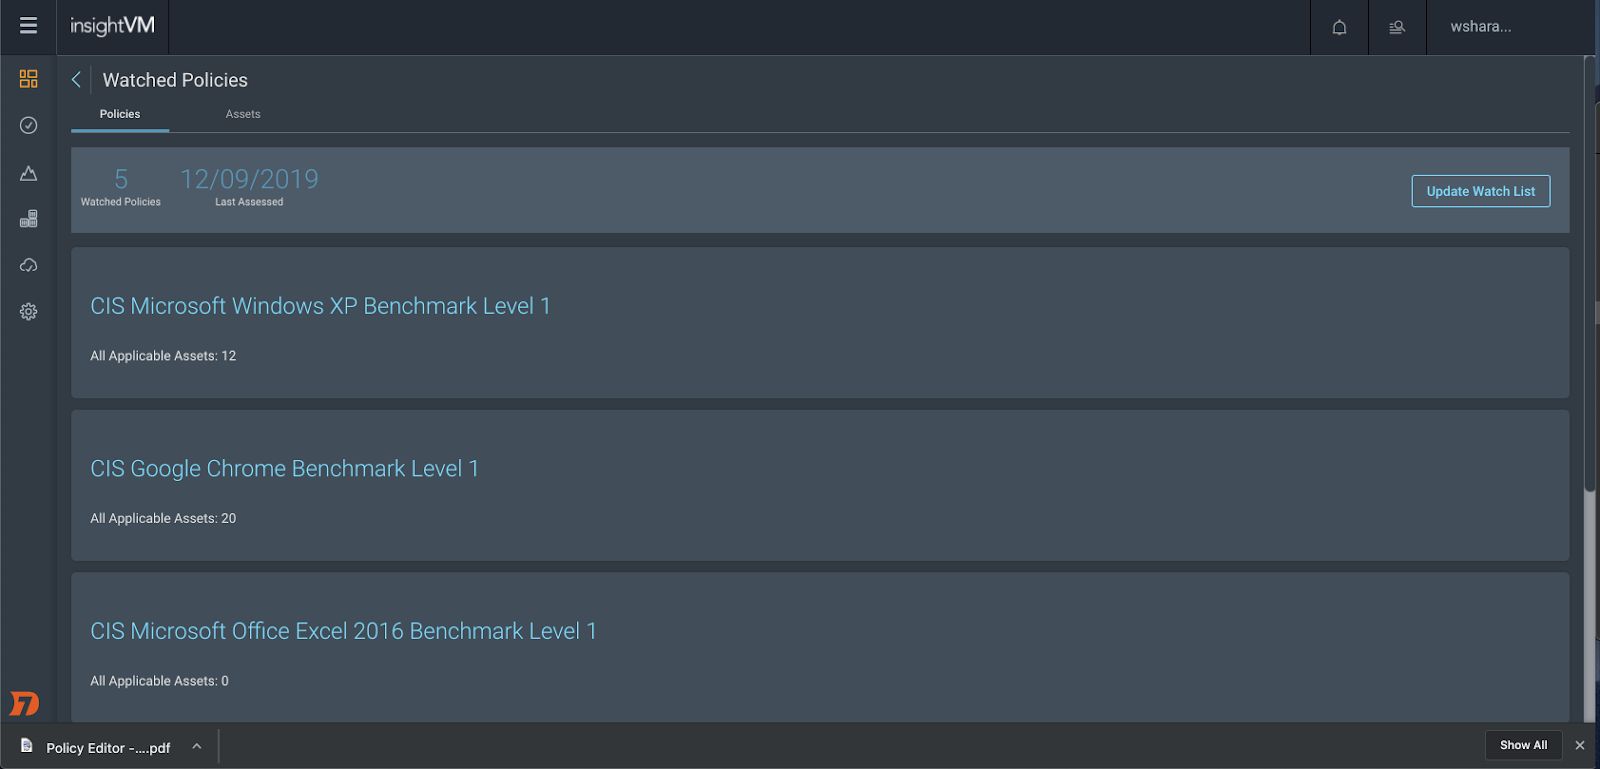This screenshot has height=769, width=1600.
Task: Open CIS Google Chrome Benchmark Level 1
Action: tap(284, 469)
